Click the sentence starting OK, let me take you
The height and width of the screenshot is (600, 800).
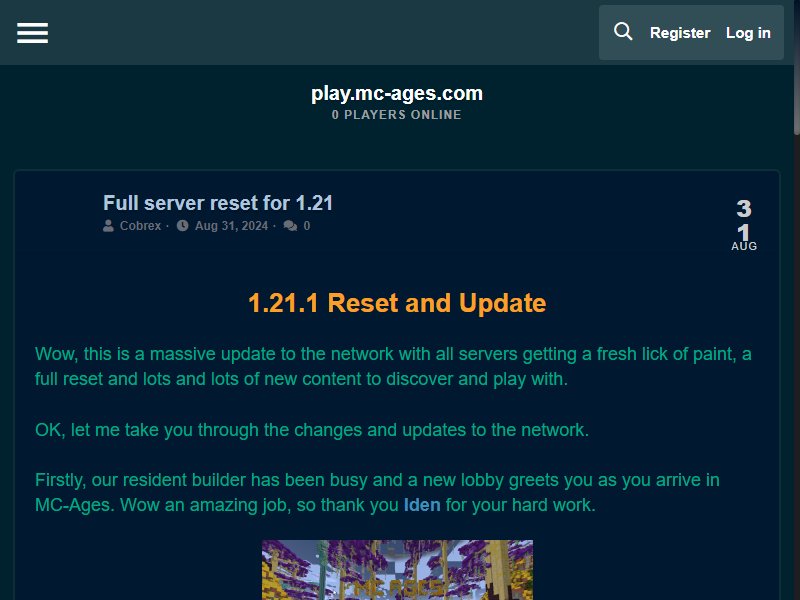(x=312, y=430)
